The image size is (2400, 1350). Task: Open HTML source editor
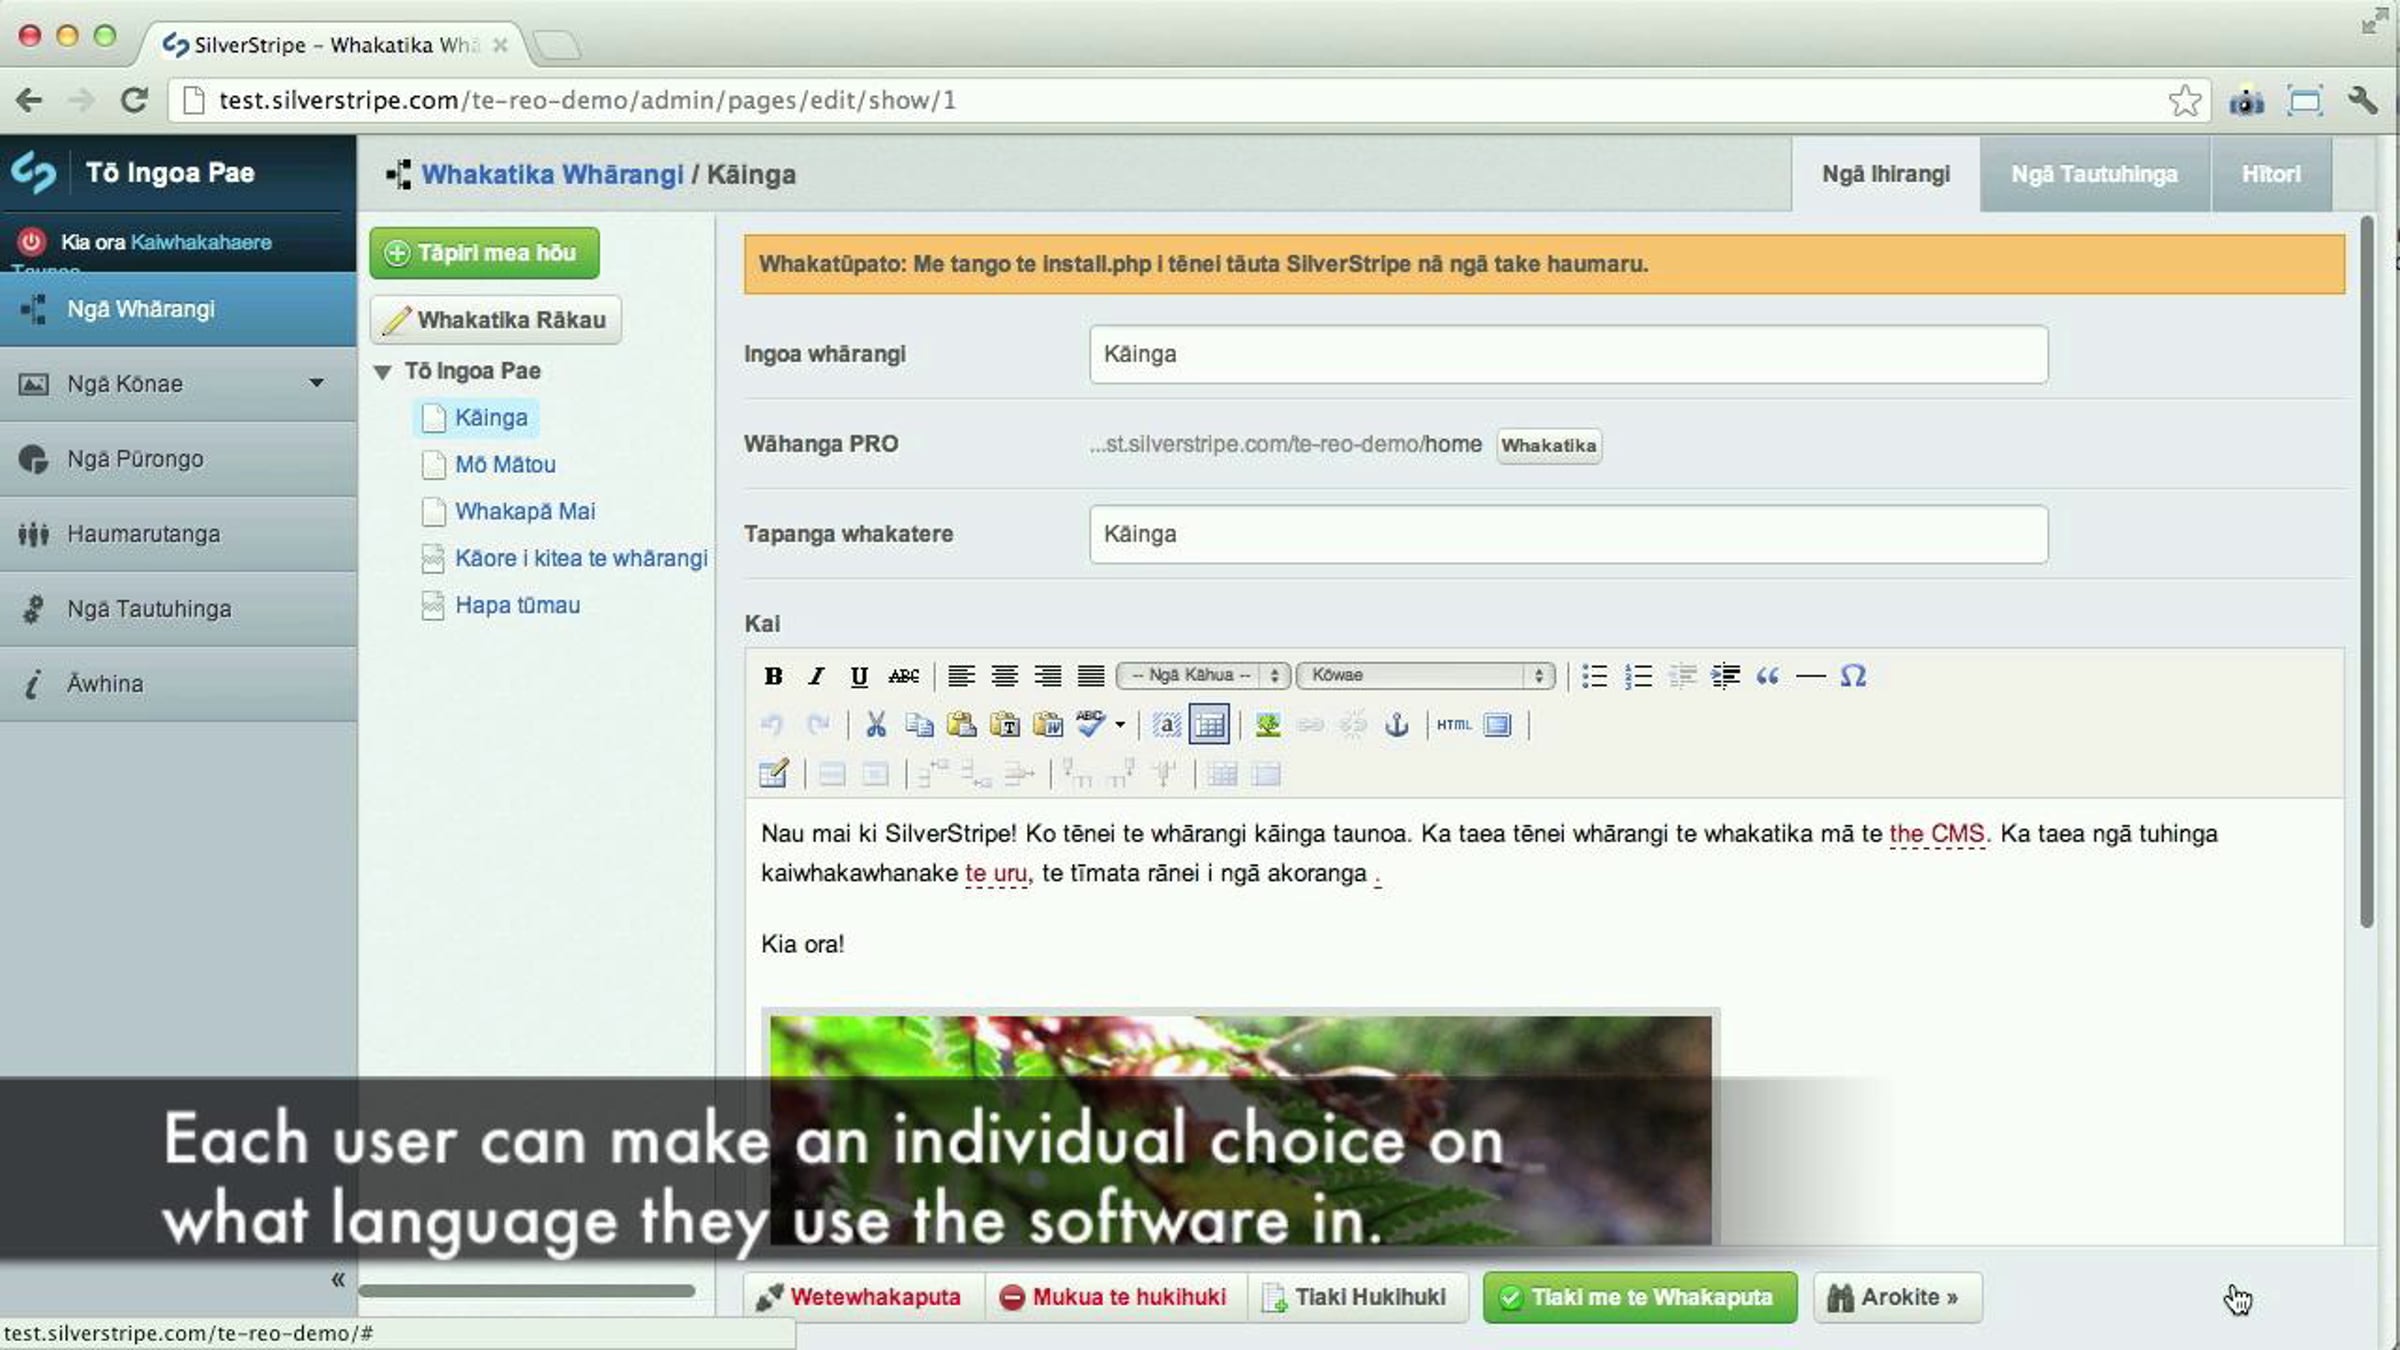point(1454,725)
